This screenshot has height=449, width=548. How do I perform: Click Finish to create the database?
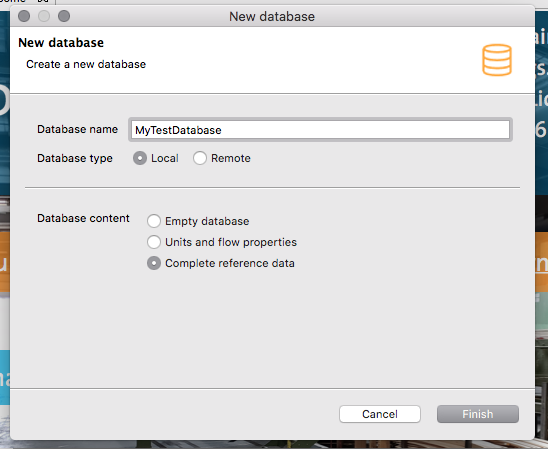(478, 414)
